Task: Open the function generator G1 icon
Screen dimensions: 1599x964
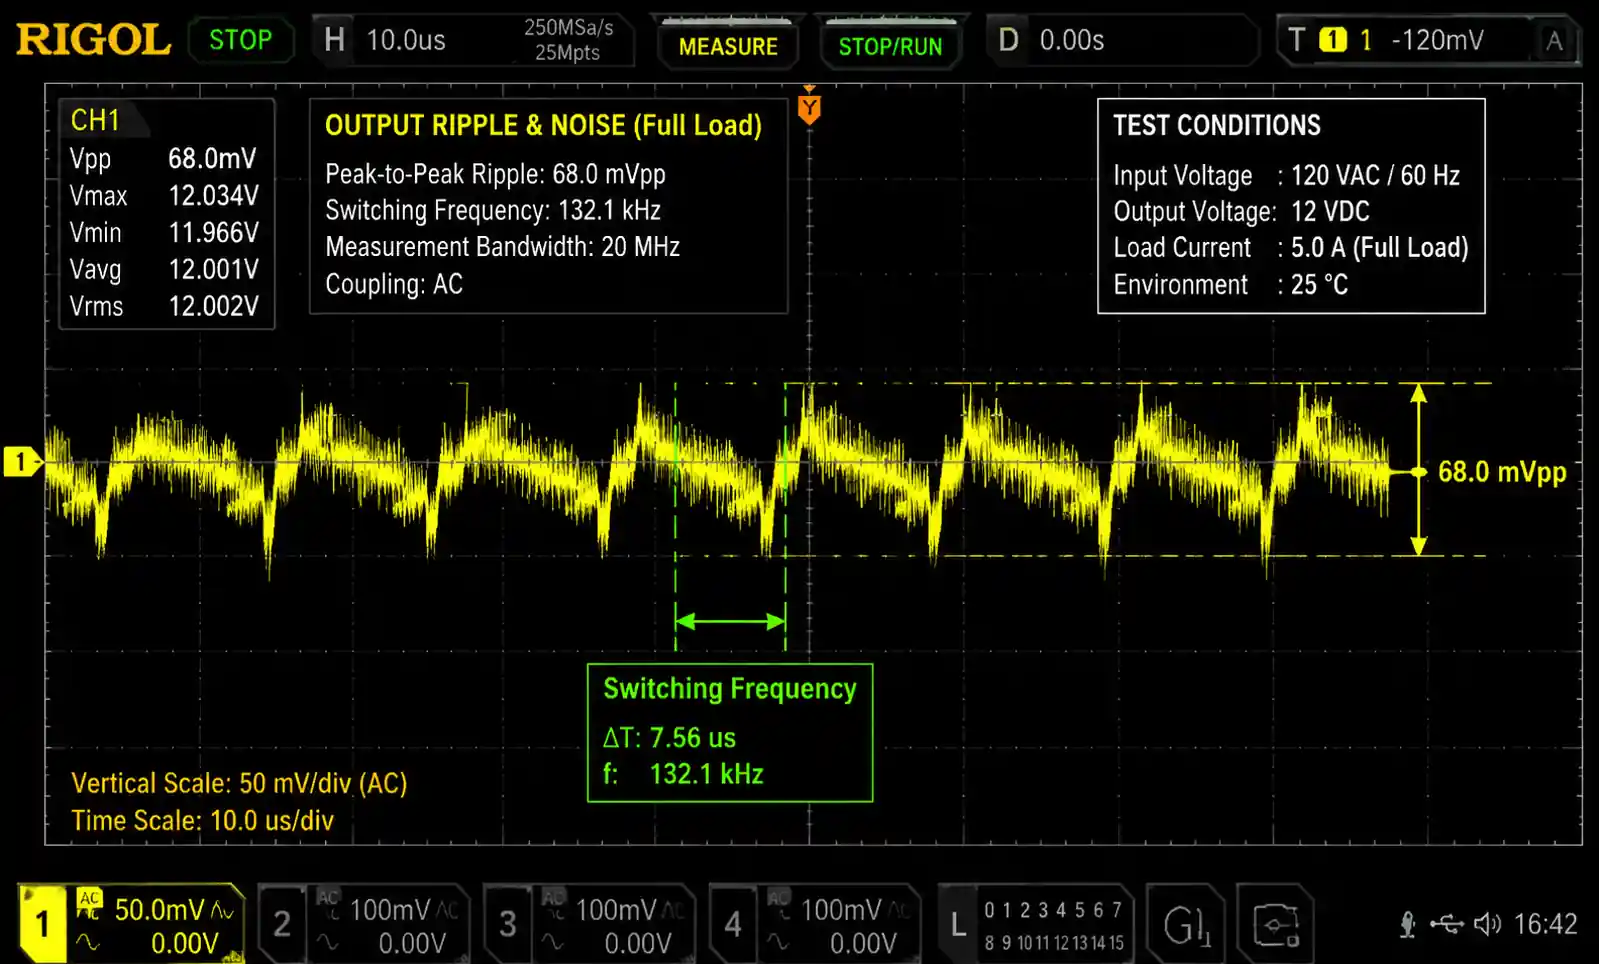Action: click(x=1186, y=925)
